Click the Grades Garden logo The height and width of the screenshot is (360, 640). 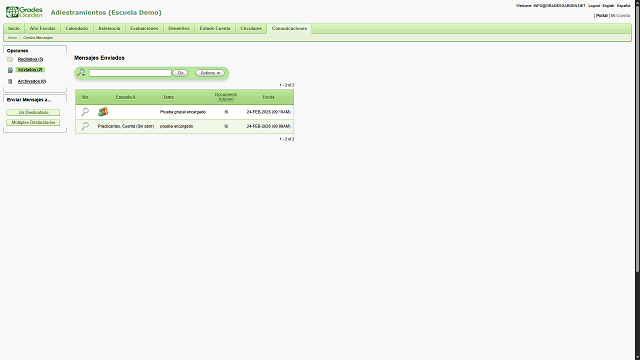click(24, 12)
